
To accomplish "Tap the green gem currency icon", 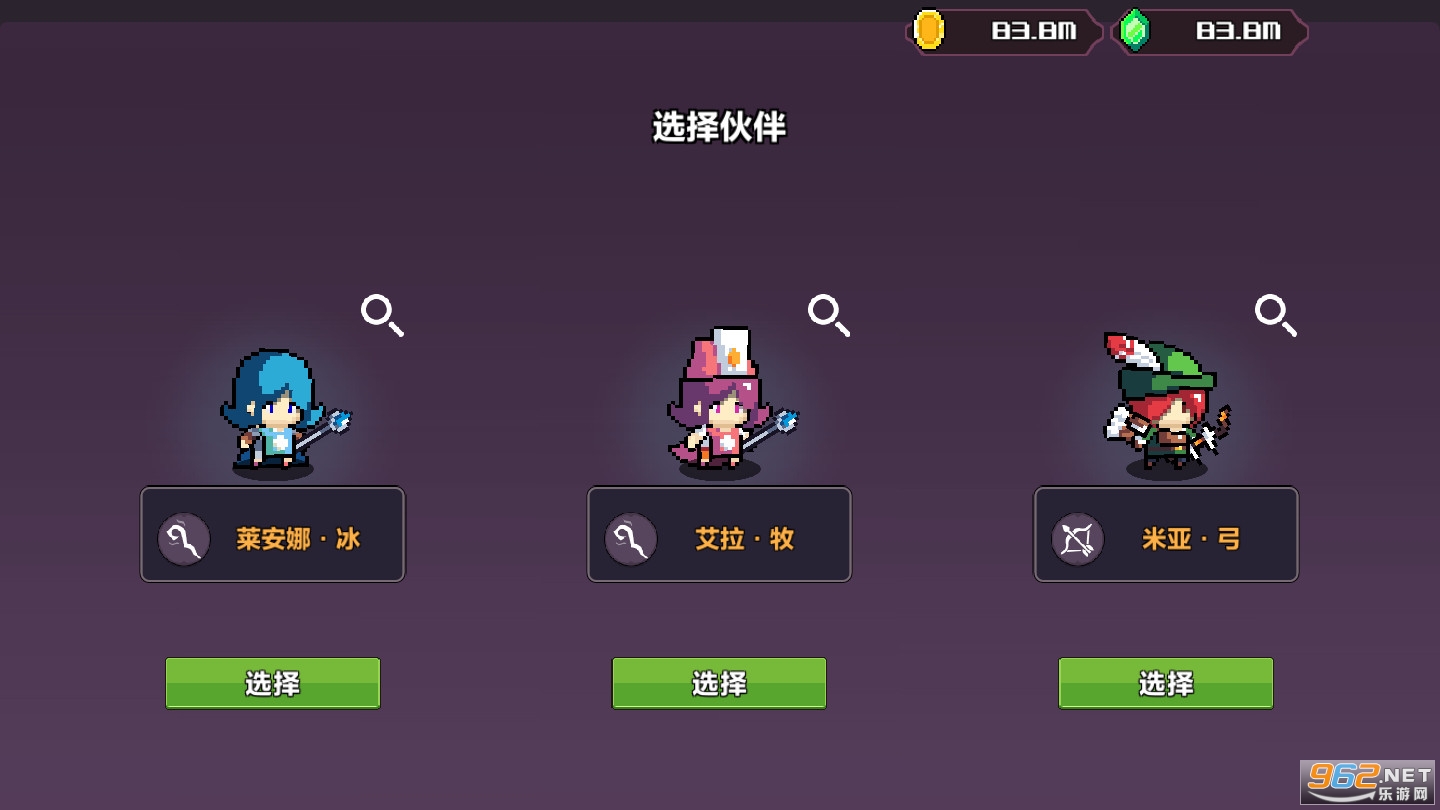I will tap(1134, 30).
